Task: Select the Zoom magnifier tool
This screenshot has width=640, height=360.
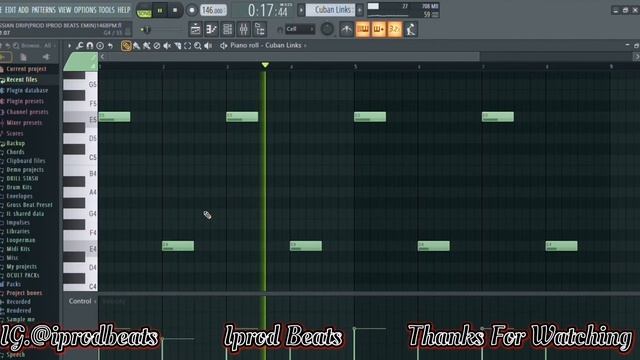Action: pyautogui.click(x=198, y=46)
